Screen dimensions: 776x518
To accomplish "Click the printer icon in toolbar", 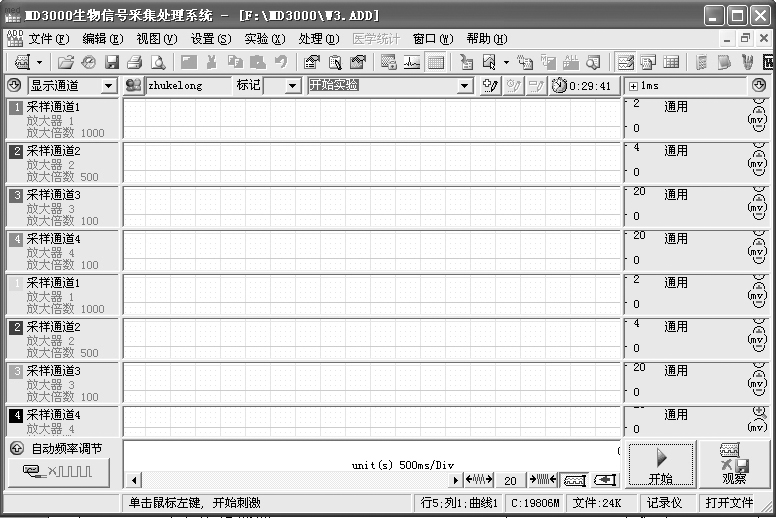I will point(134,62).
